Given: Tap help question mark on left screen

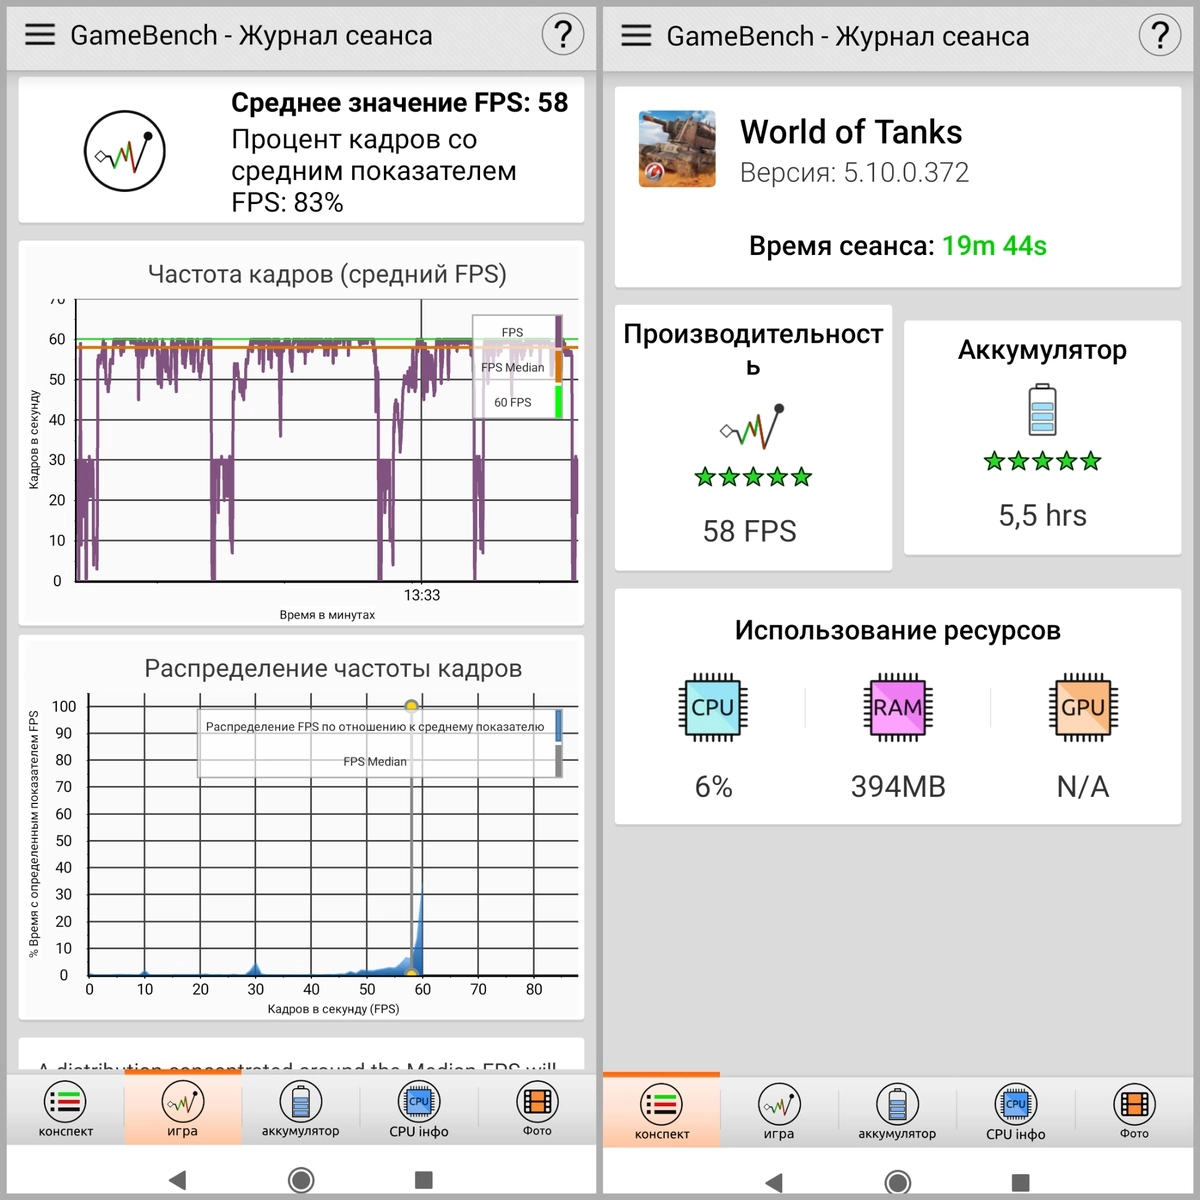Looking at the screenshot, I should point(562,35).
